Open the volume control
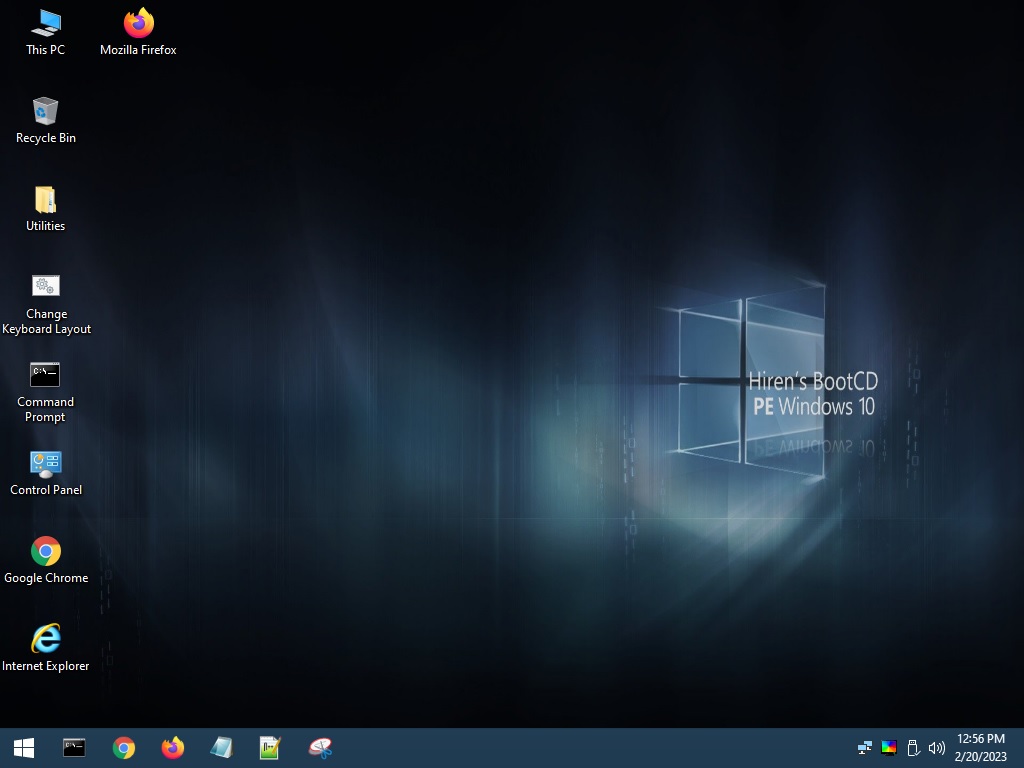1024x768 pixels. [x=937, y=747]
